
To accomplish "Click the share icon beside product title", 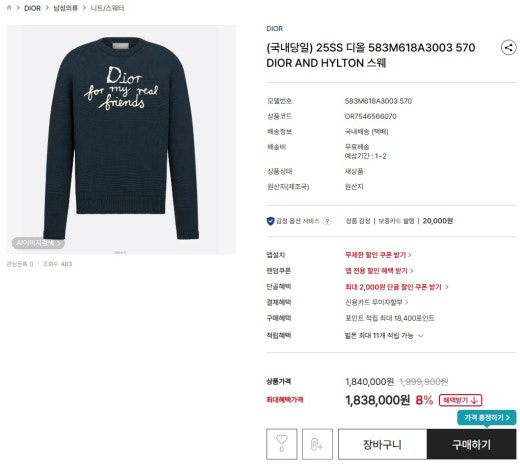I will tap(508, 48).
